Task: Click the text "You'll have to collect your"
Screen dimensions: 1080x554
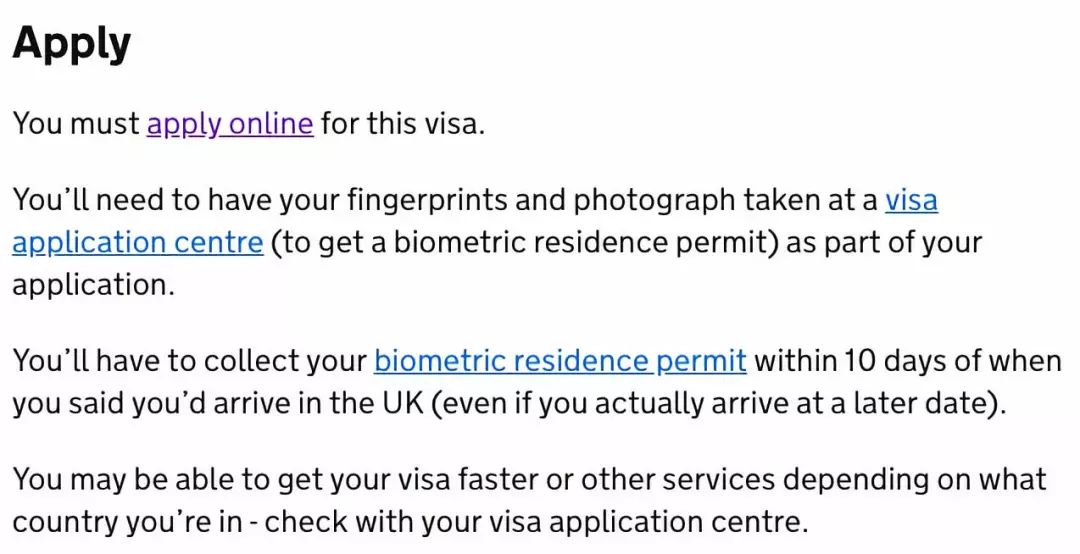Action: click(190, 360)
